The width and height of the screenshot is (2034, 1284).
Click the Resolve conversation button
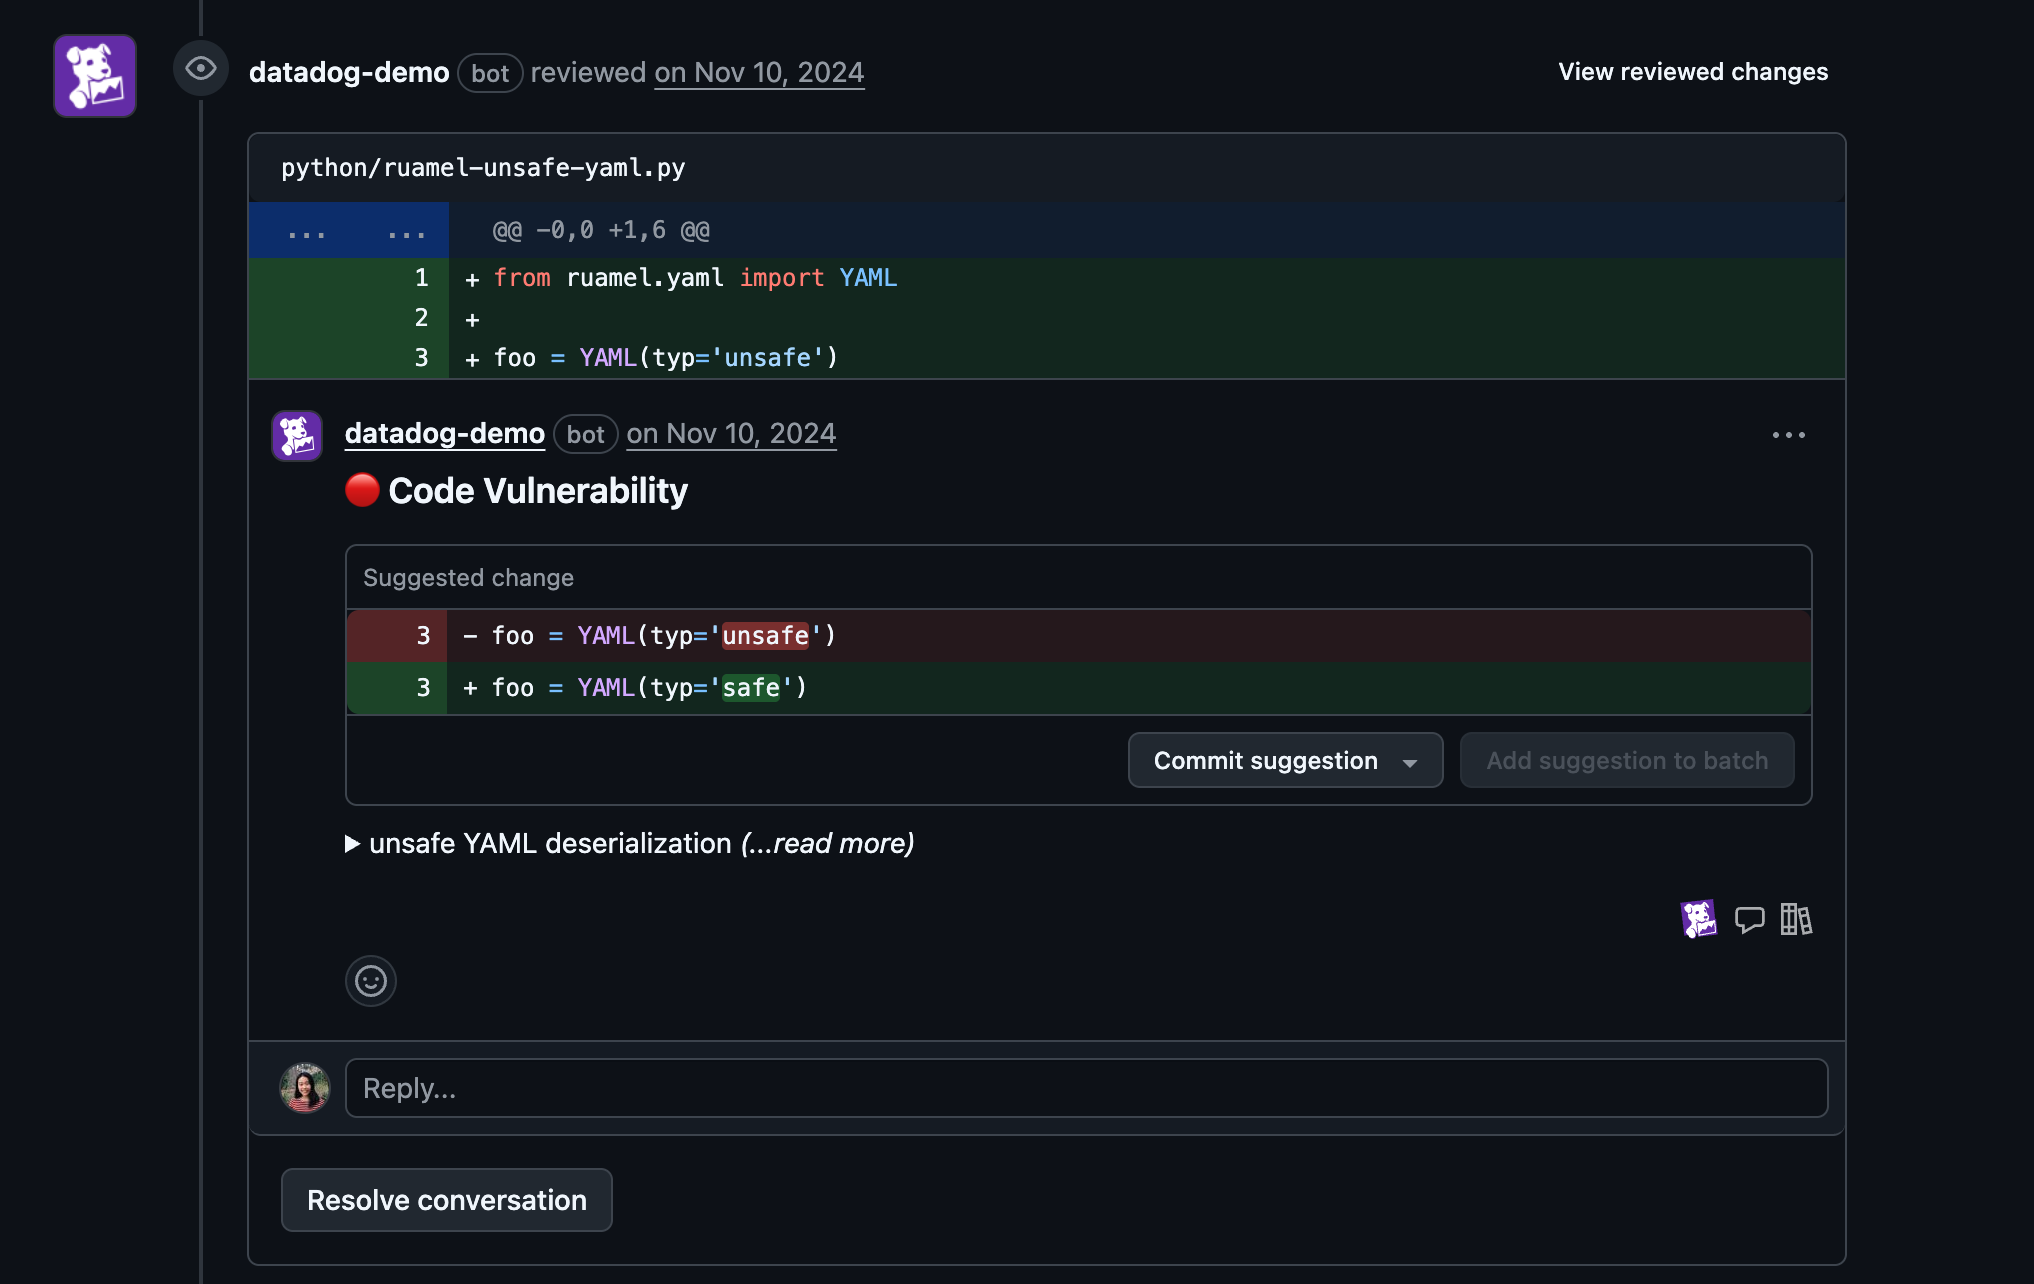[x=446, y=1200]
